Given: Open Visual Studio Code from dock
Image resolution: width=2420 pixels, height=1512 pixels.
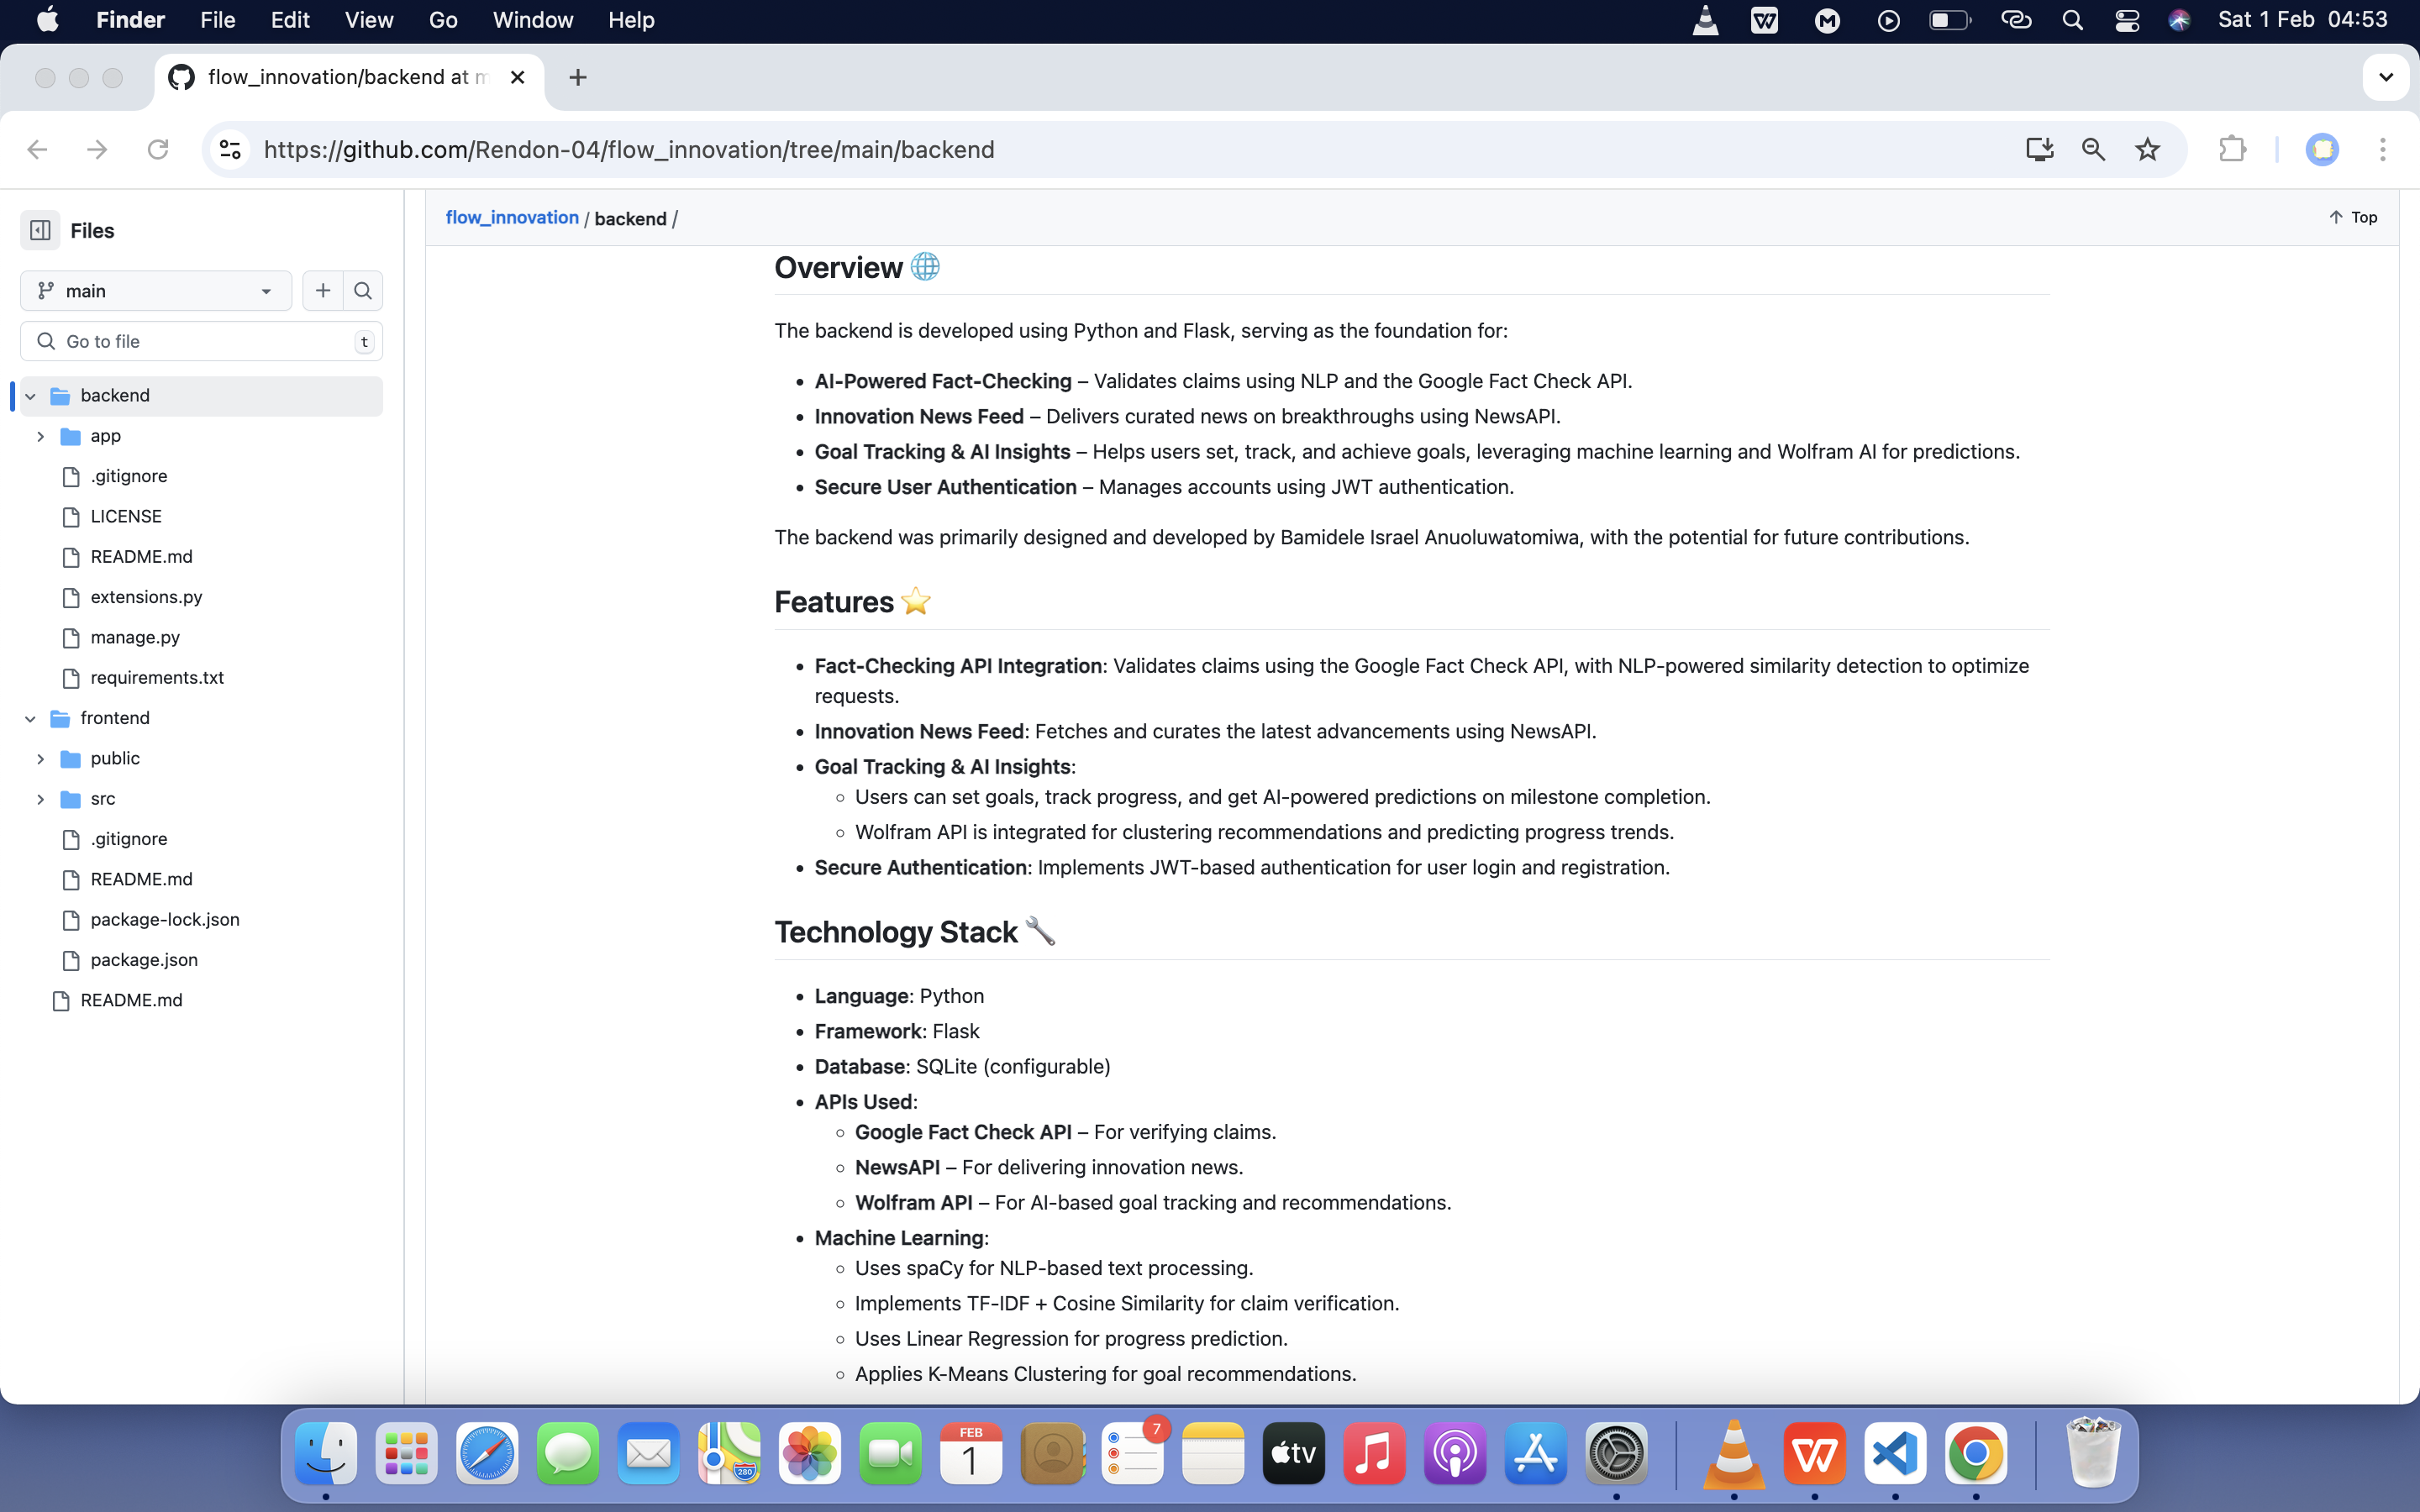Looking at the screenshot, I should (x=1895, y=1454).
